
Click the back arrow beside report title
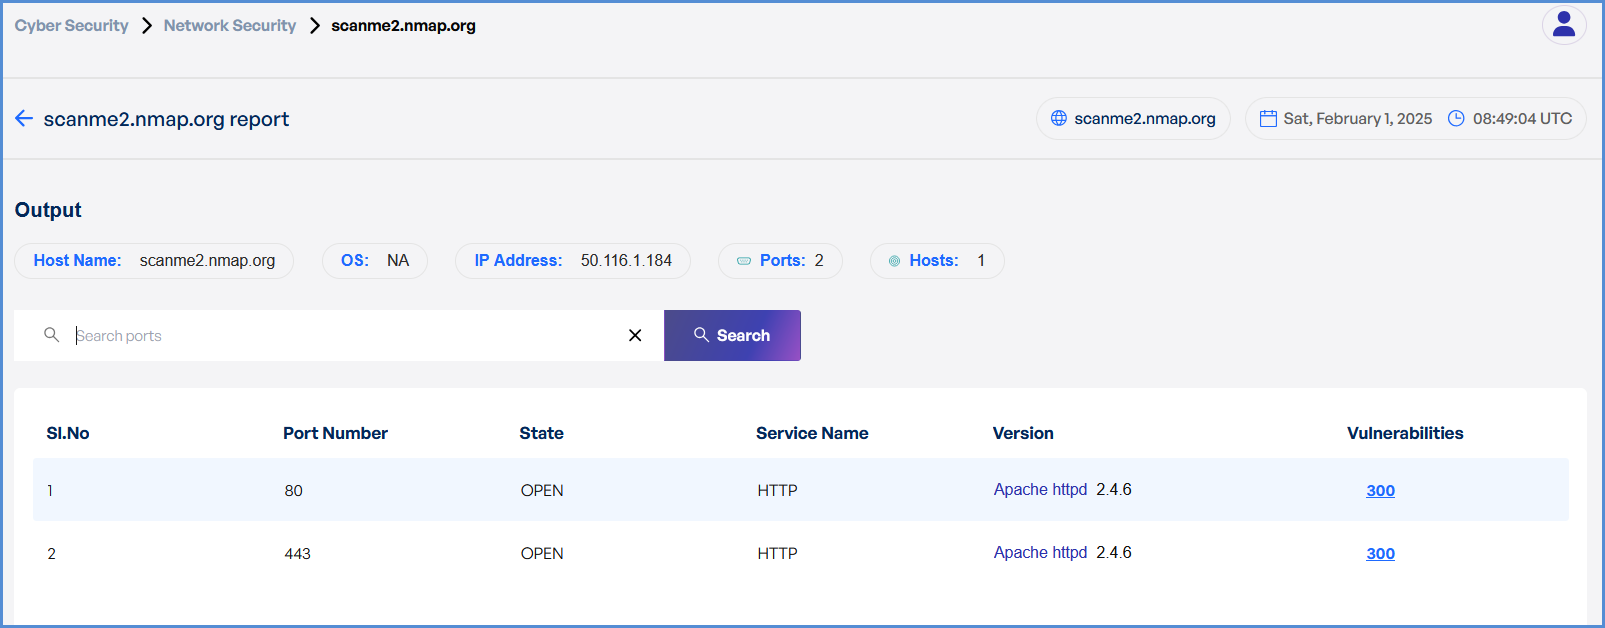tap(24, 119)
